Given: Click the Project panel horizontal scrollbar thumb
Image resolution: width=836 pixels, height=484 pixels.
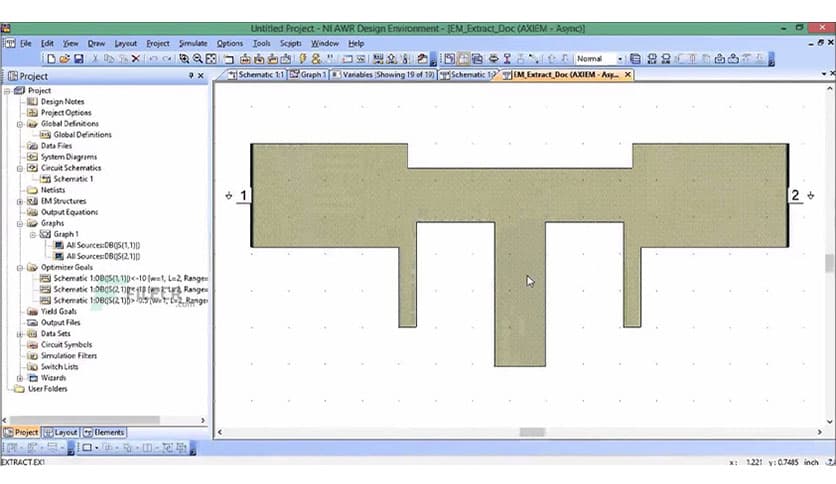Looking at the screenshot, I should (x=85, y=420).
